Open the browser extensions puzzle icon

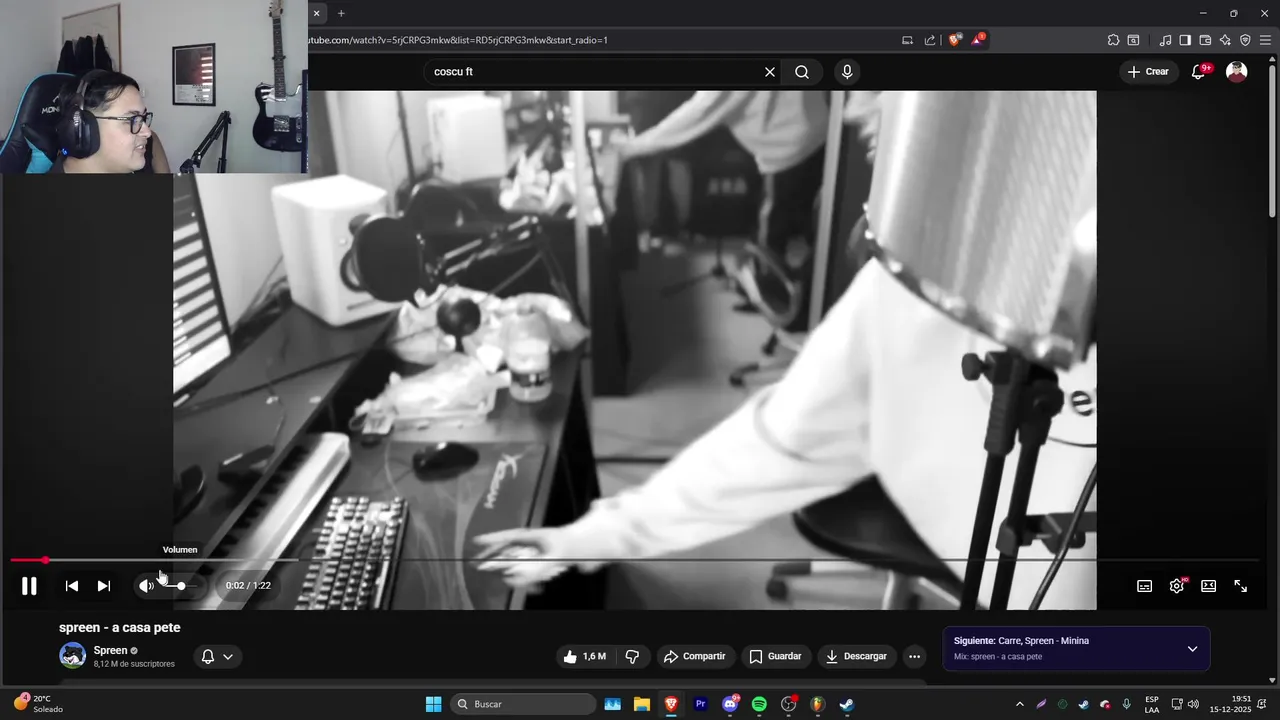click(x=1113, y=40)
